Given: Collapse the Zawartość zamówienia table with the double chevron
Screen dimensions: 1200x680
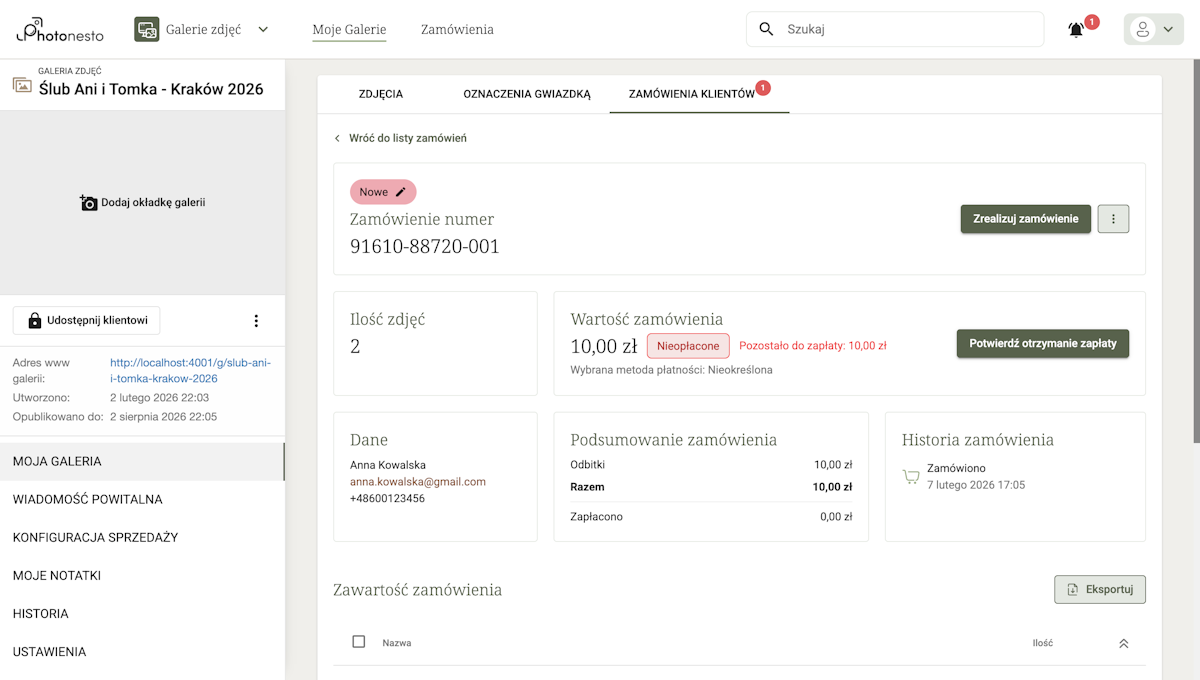Looking at the screenshot, I should click(x=1125, y=642).
